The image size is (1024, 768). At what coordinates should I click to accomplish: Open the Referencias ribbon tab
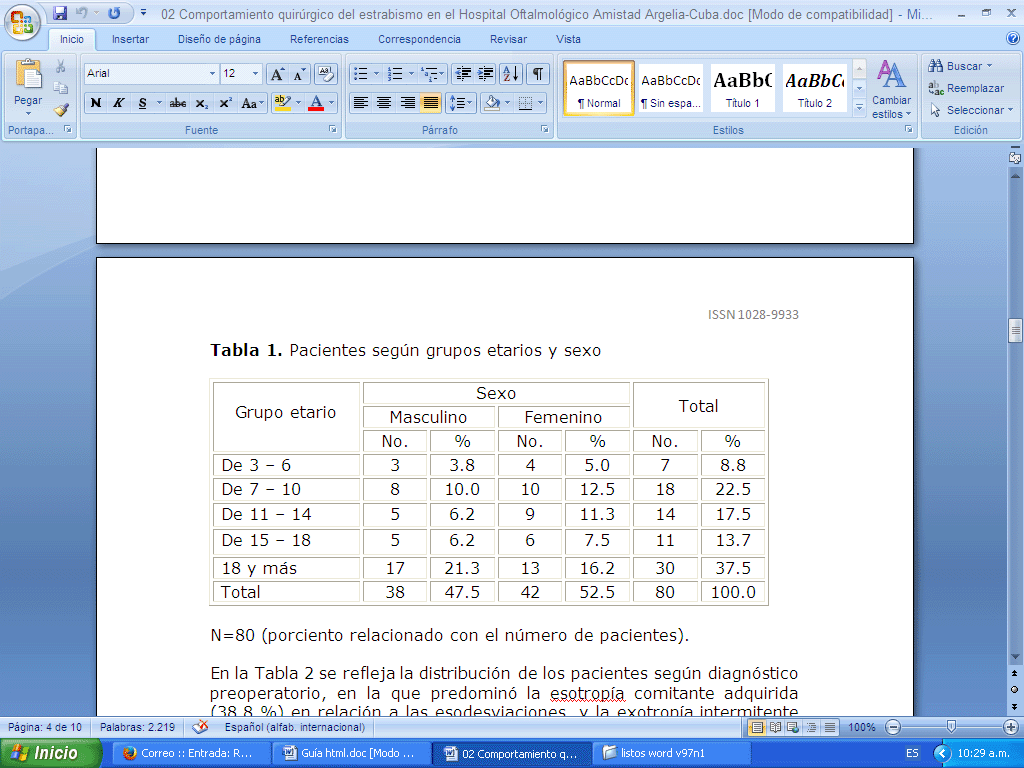[x=319, y=39]
